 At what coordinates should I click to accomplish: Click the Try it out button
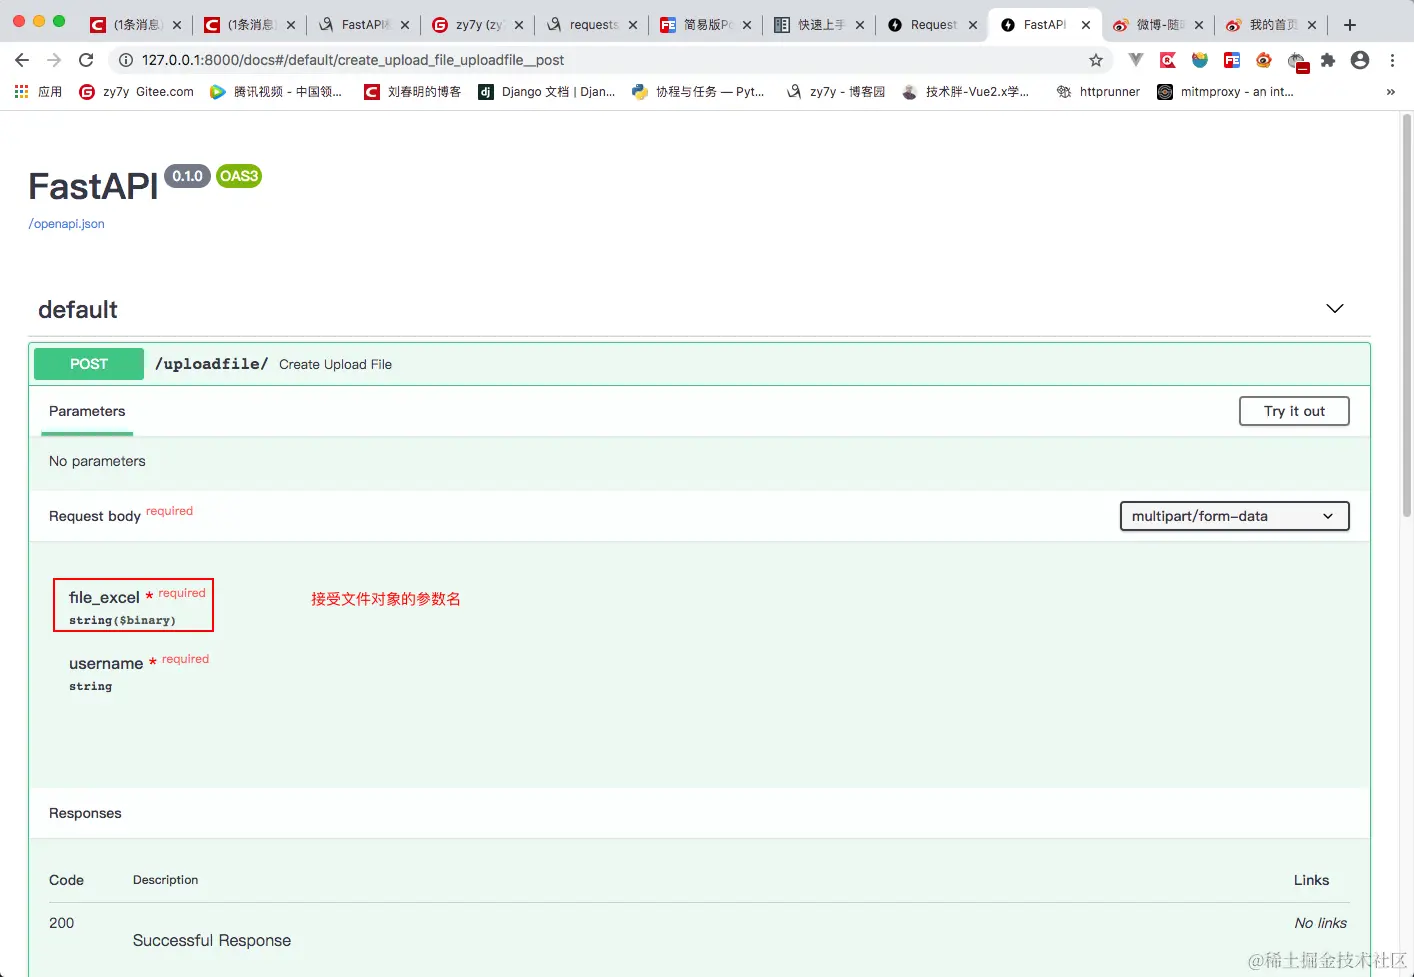[x=1294, y=411]
